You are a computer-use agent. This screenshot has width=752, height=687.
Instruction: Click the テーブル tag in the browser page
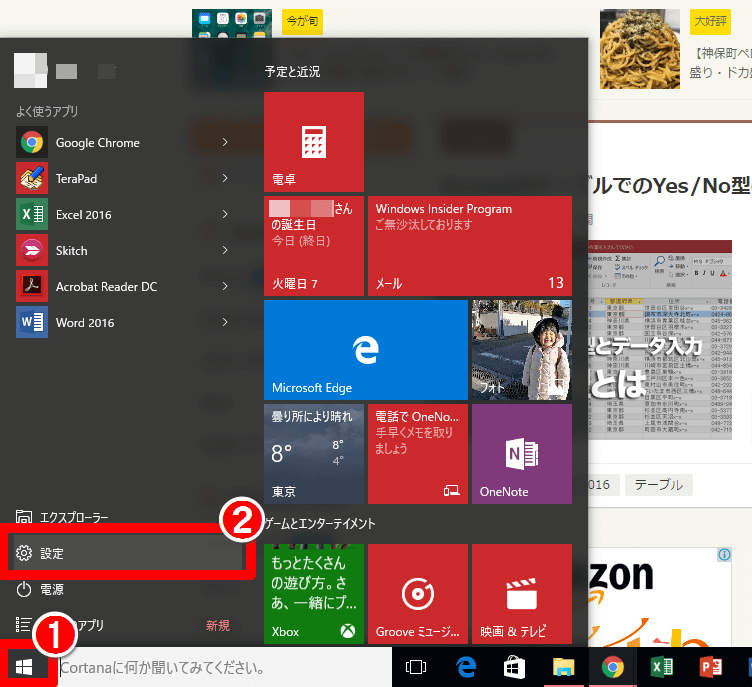tap(659, 485)
